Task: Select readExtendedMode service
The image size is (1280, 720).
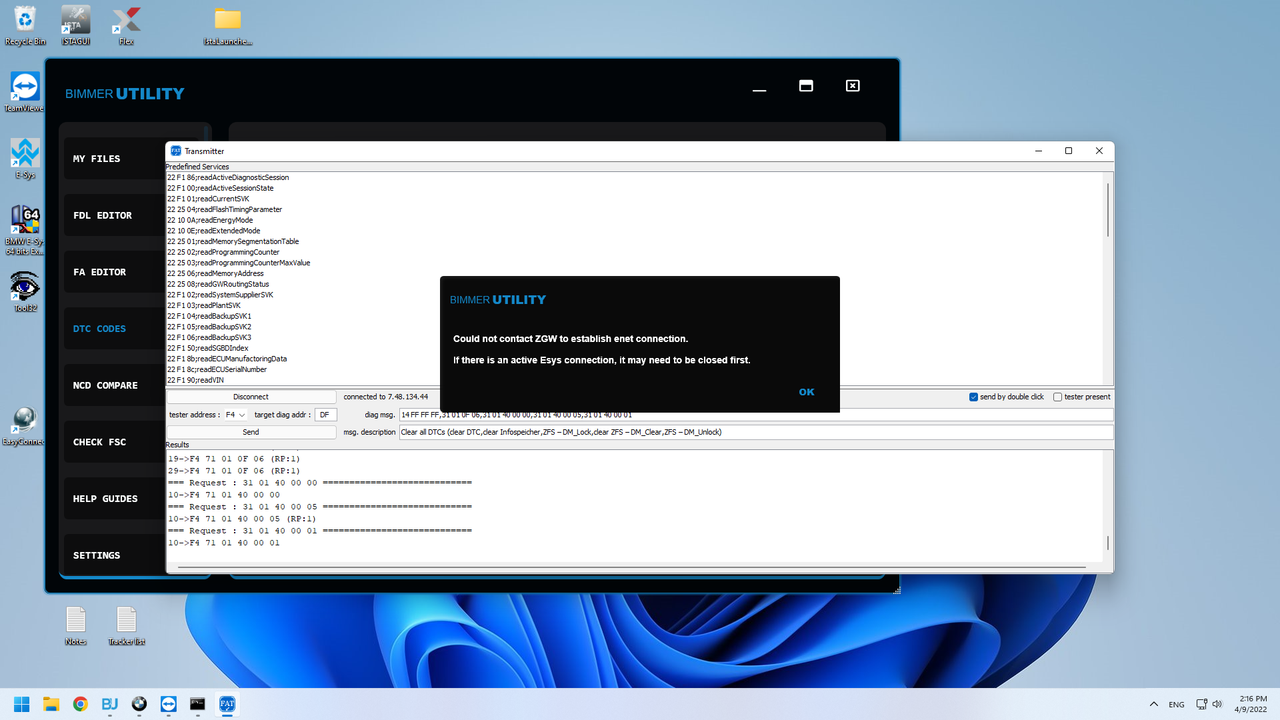Action: pyautogui.click(x=214, y=231)
